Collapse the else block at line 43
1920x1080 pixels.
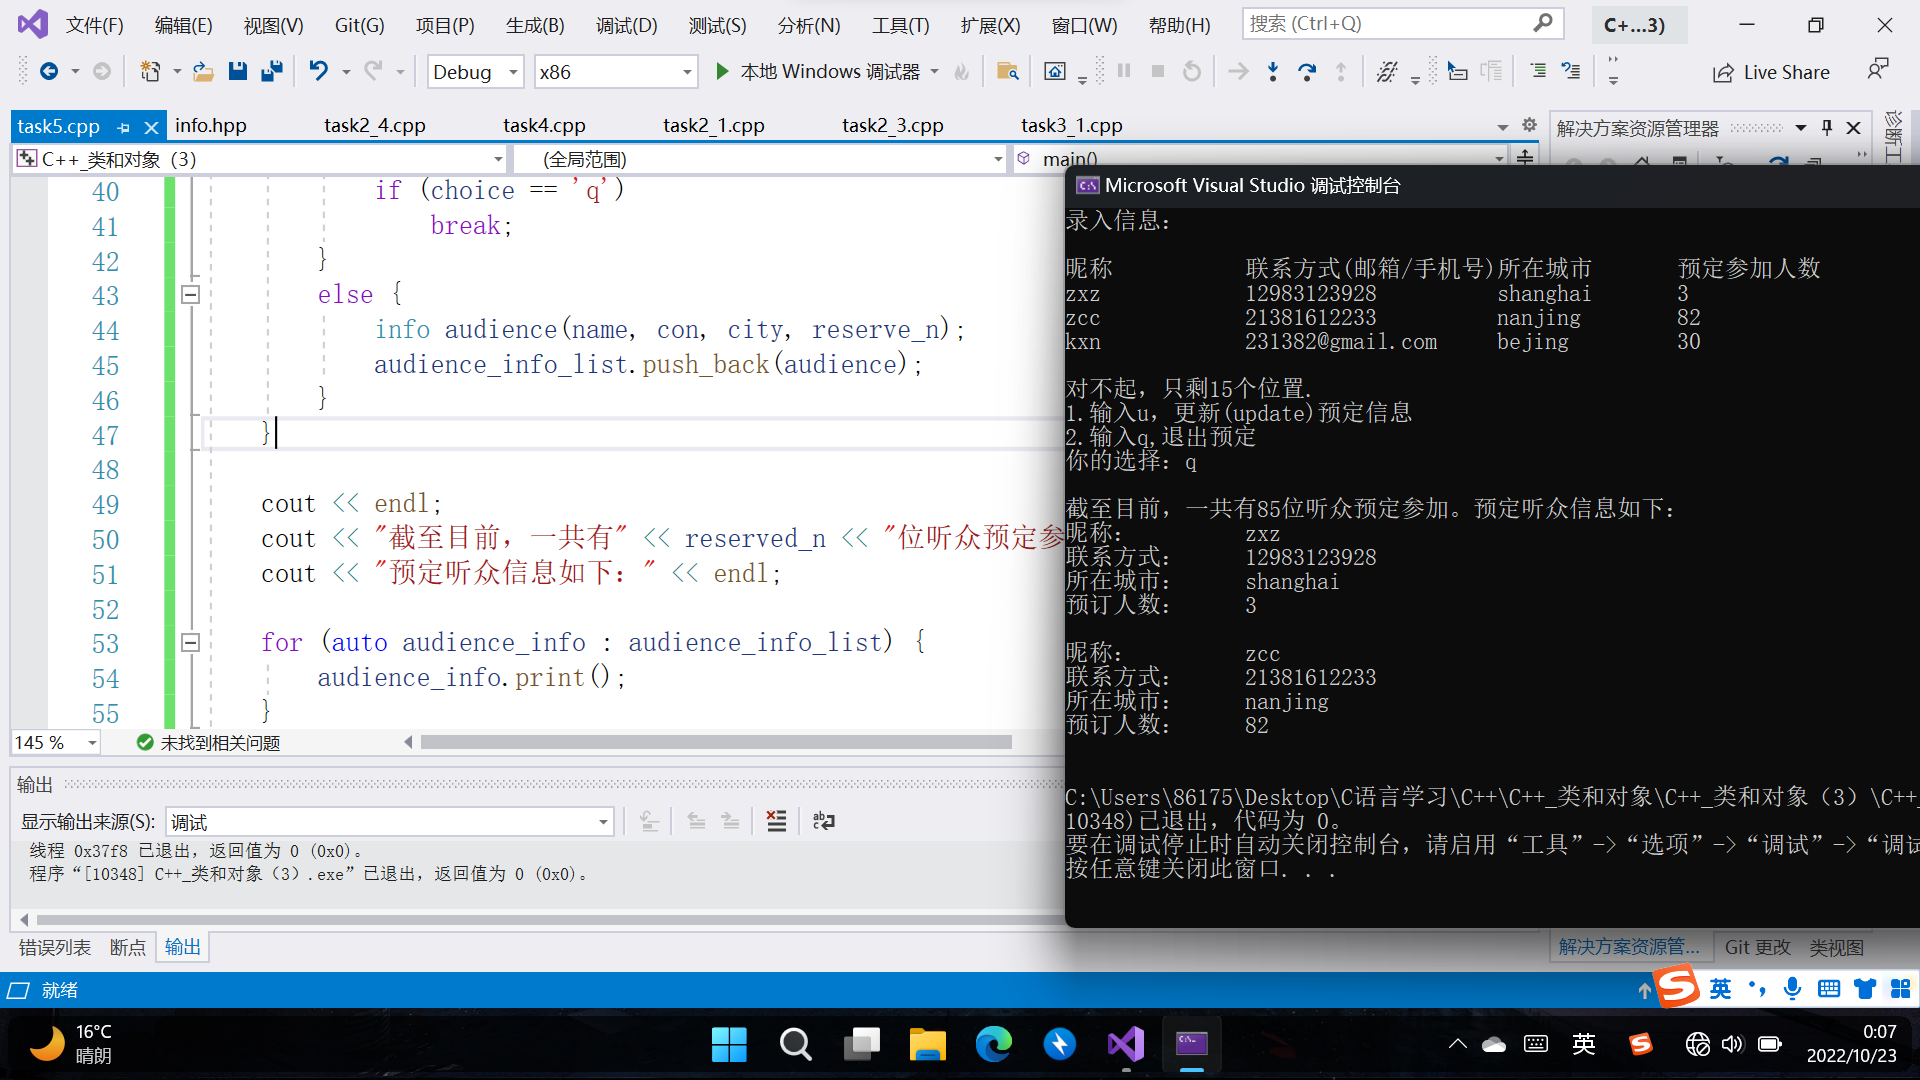pyautogui.click(x=190, y=294)
